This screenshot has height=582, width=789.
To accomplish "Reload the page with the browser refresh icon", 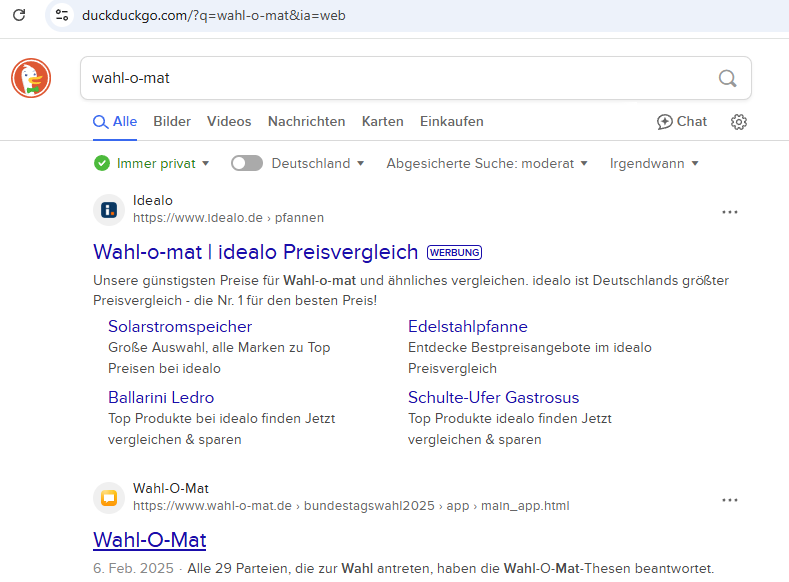I will [x=19, y=15].
